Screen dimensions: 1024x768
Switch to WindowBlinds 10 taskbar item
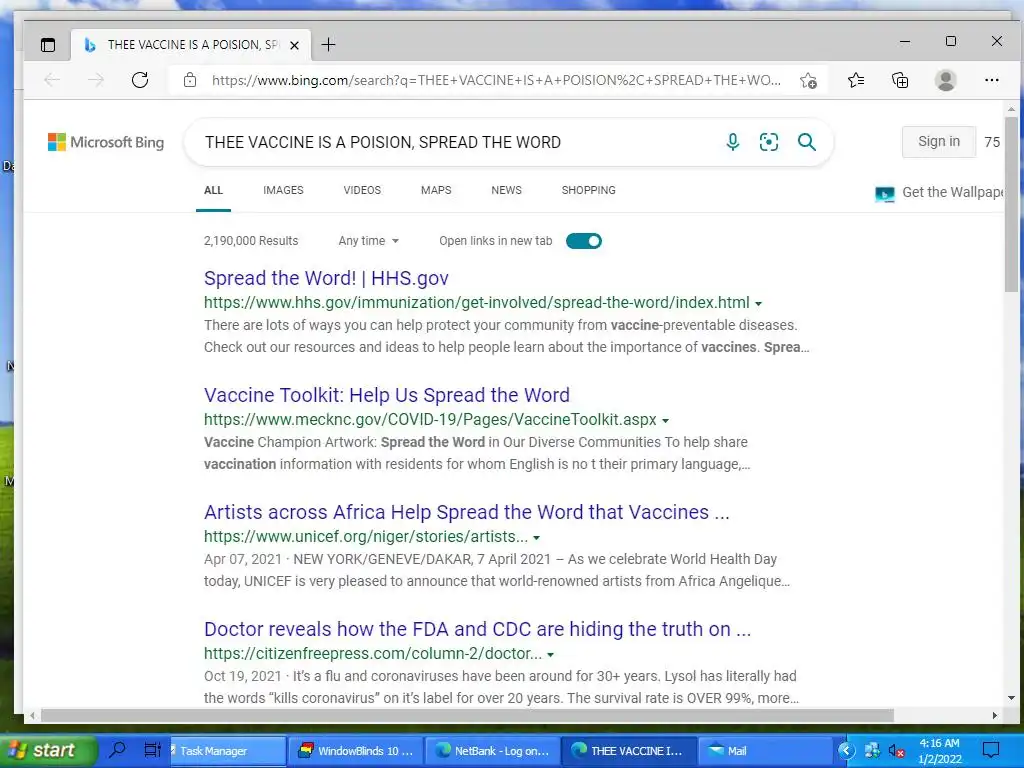point(357,751)
